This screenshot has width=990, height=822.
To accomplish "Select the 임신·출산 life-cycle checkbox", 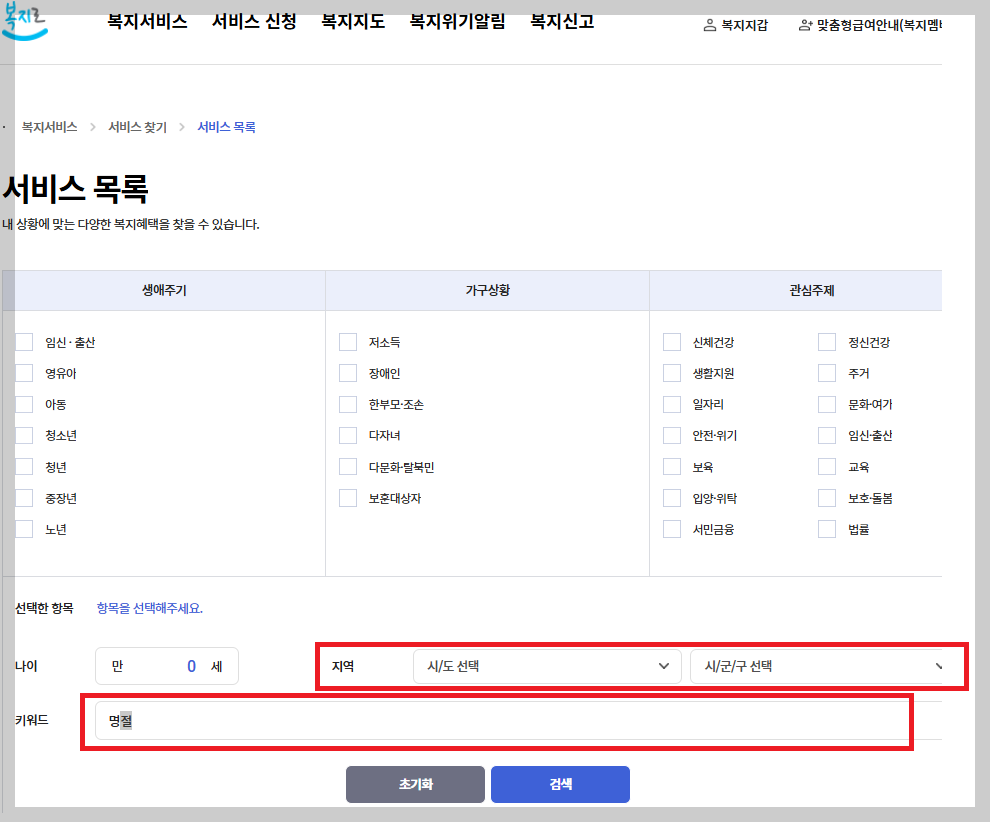I will tap(24, 341).
